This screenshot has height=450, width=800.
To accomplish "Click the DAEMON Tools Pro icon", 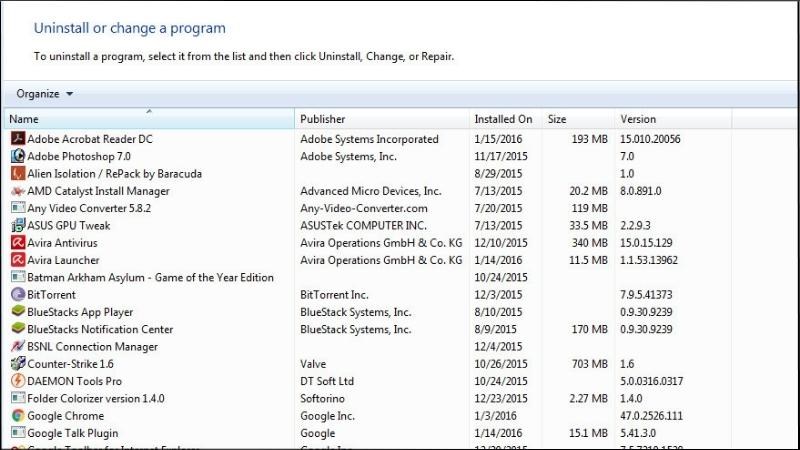I will [17, 381].
